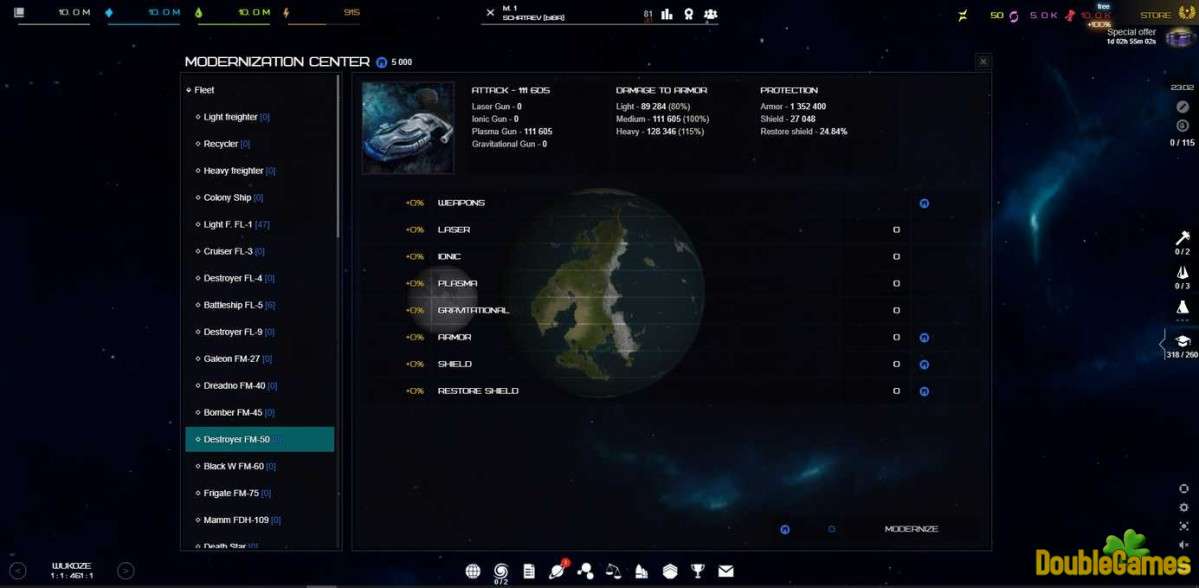Click the globe icon in bottom toolbar

[x=473, y=571]
